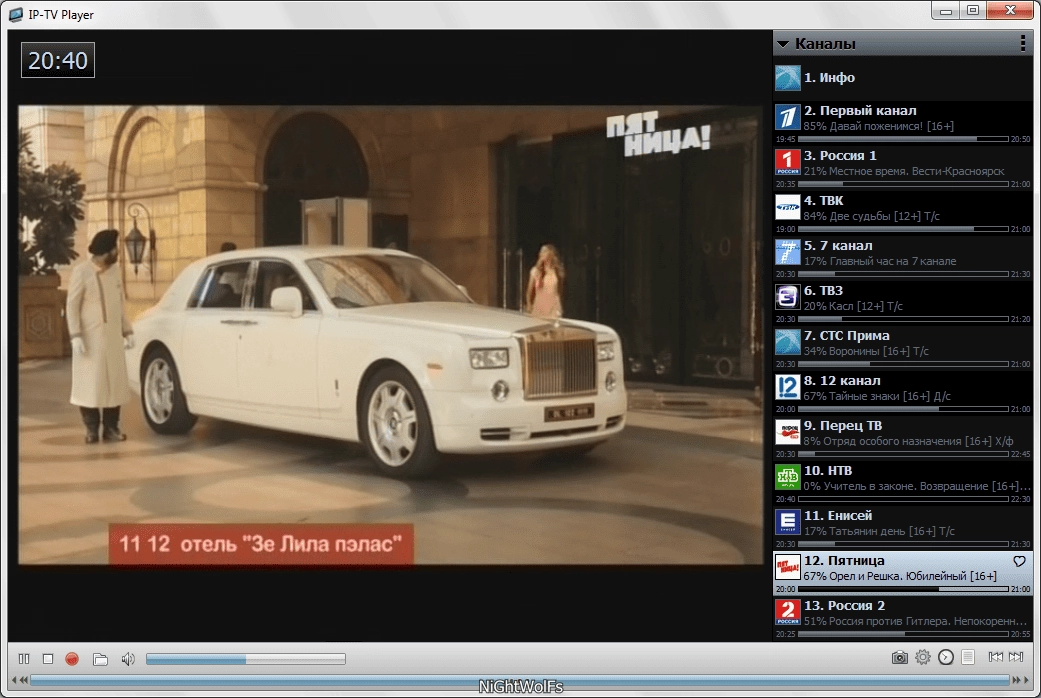Open settings with the gear icon
The image size is (1041, 698).
923,657
